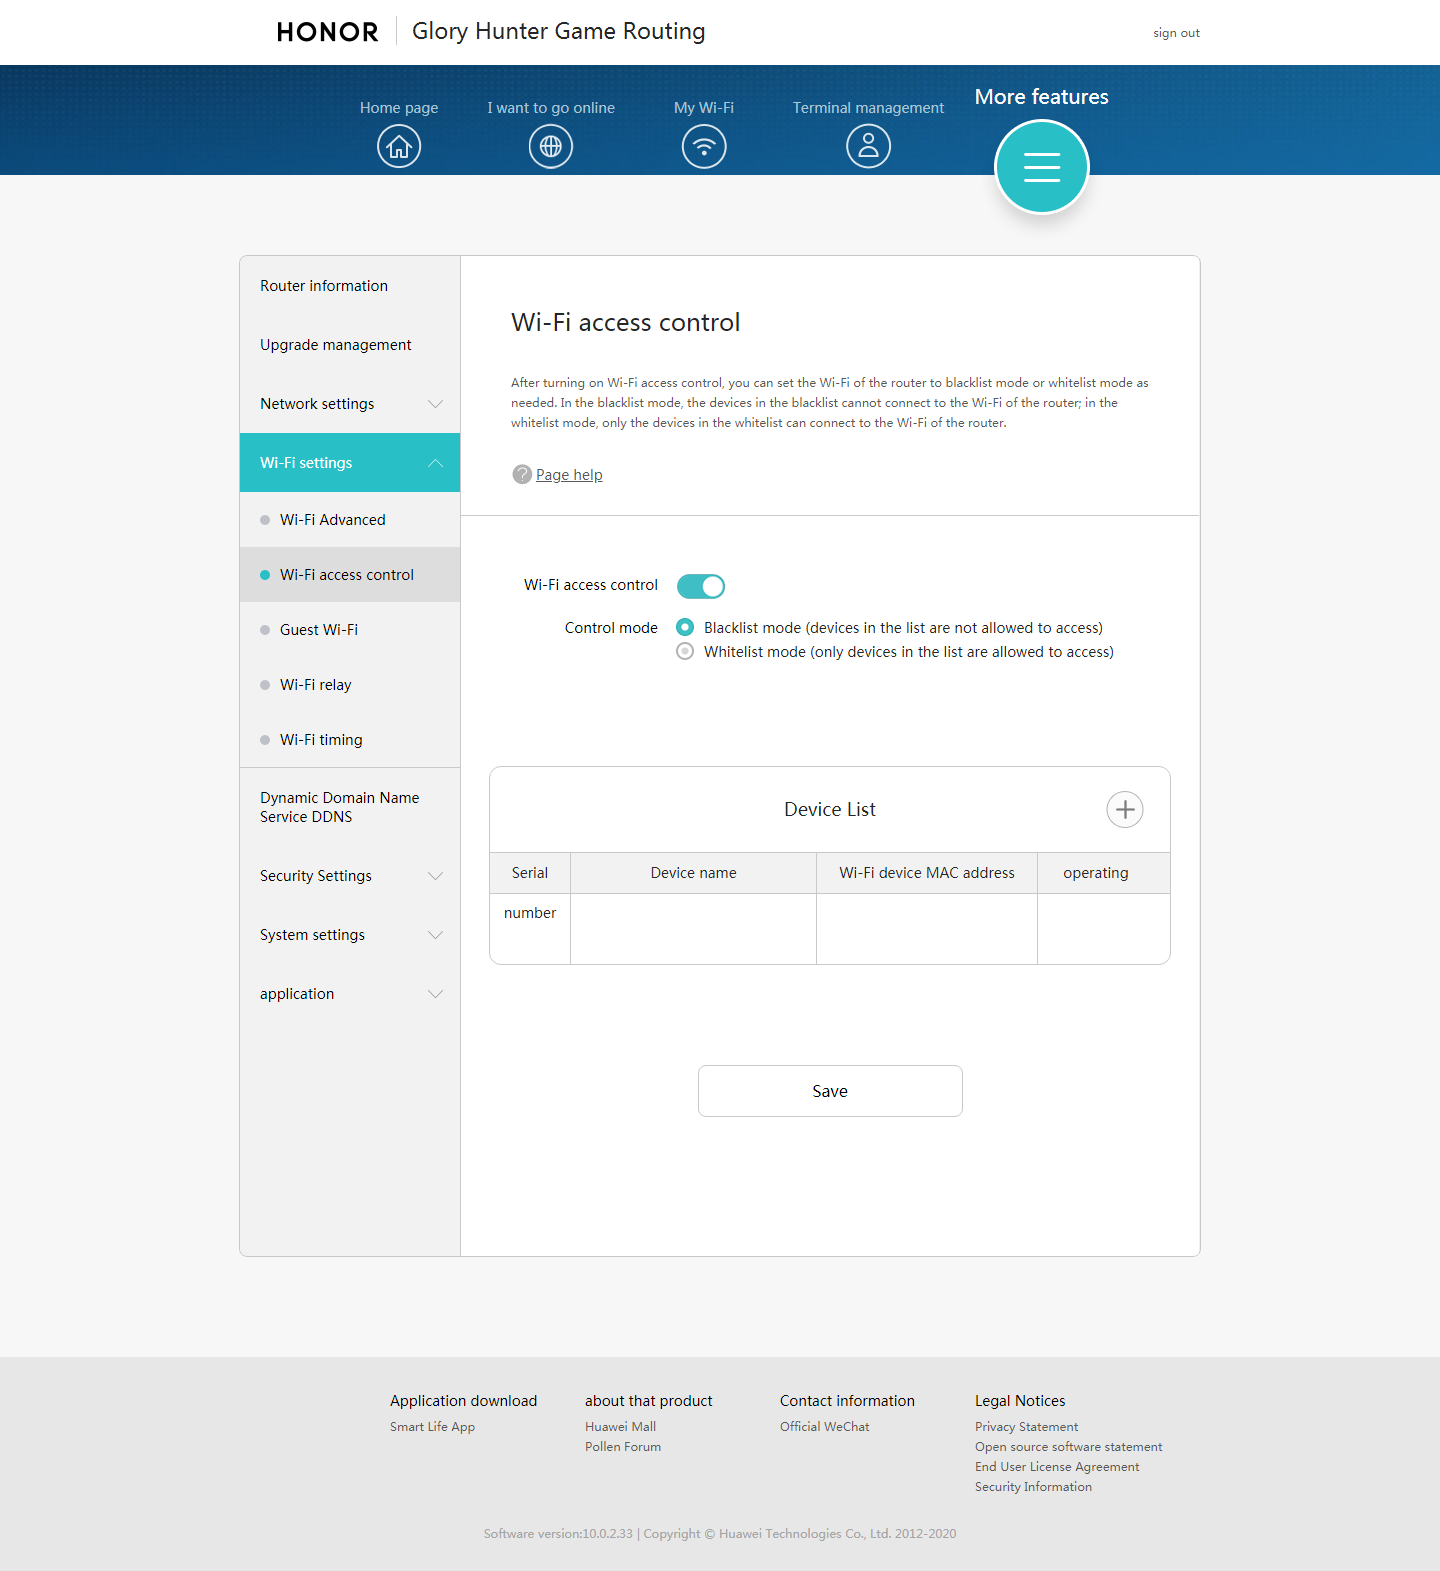
Task: Click the Save button
Action: point(830,1091)
